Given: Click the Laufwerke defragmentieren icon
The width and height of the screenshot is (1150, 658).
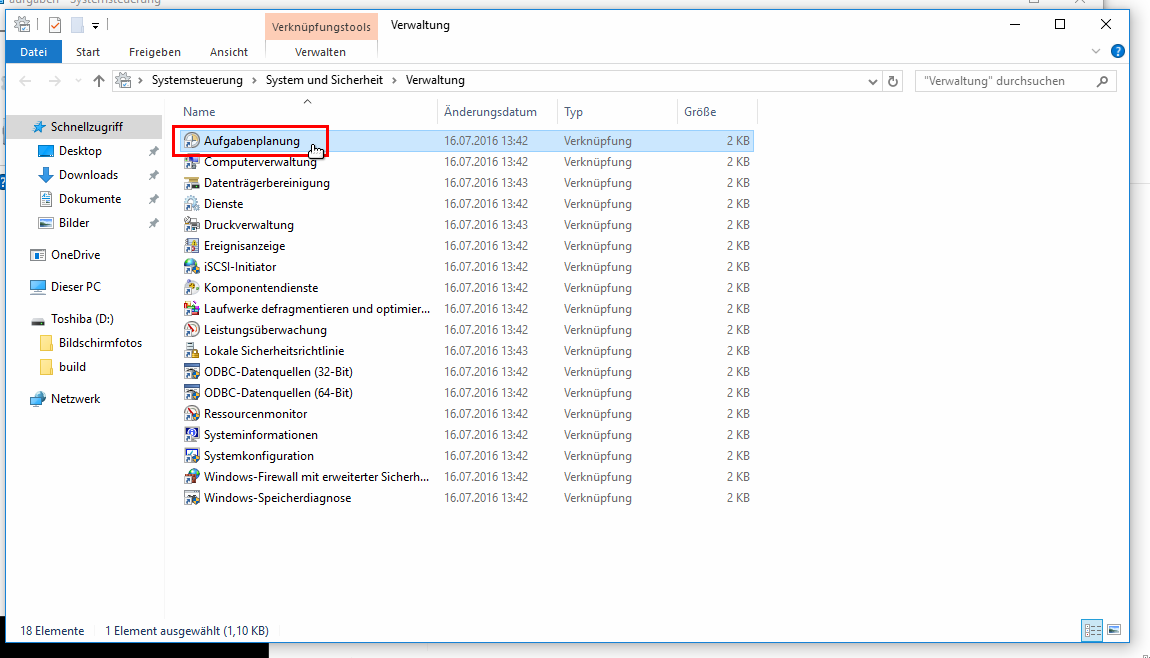Looking at the screenshot, I should [x=191, y=309].
